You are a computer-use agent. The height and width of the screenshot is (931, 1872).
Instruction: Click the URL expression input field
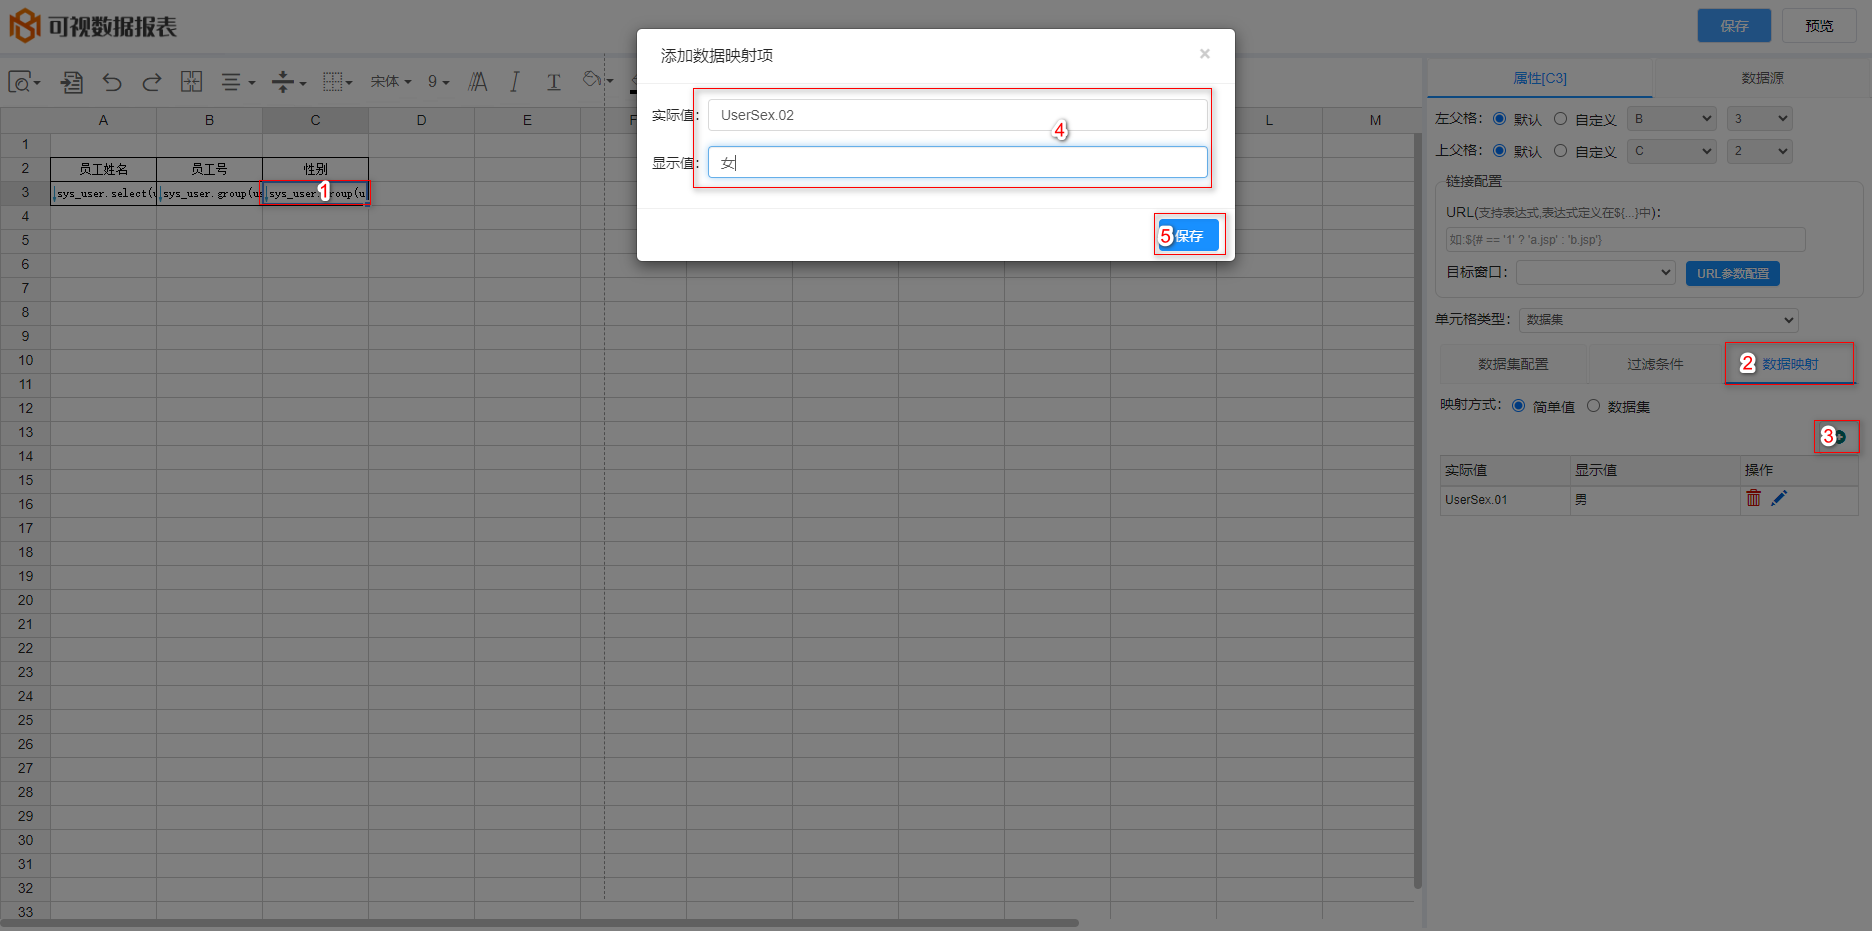pos(1625,240)
